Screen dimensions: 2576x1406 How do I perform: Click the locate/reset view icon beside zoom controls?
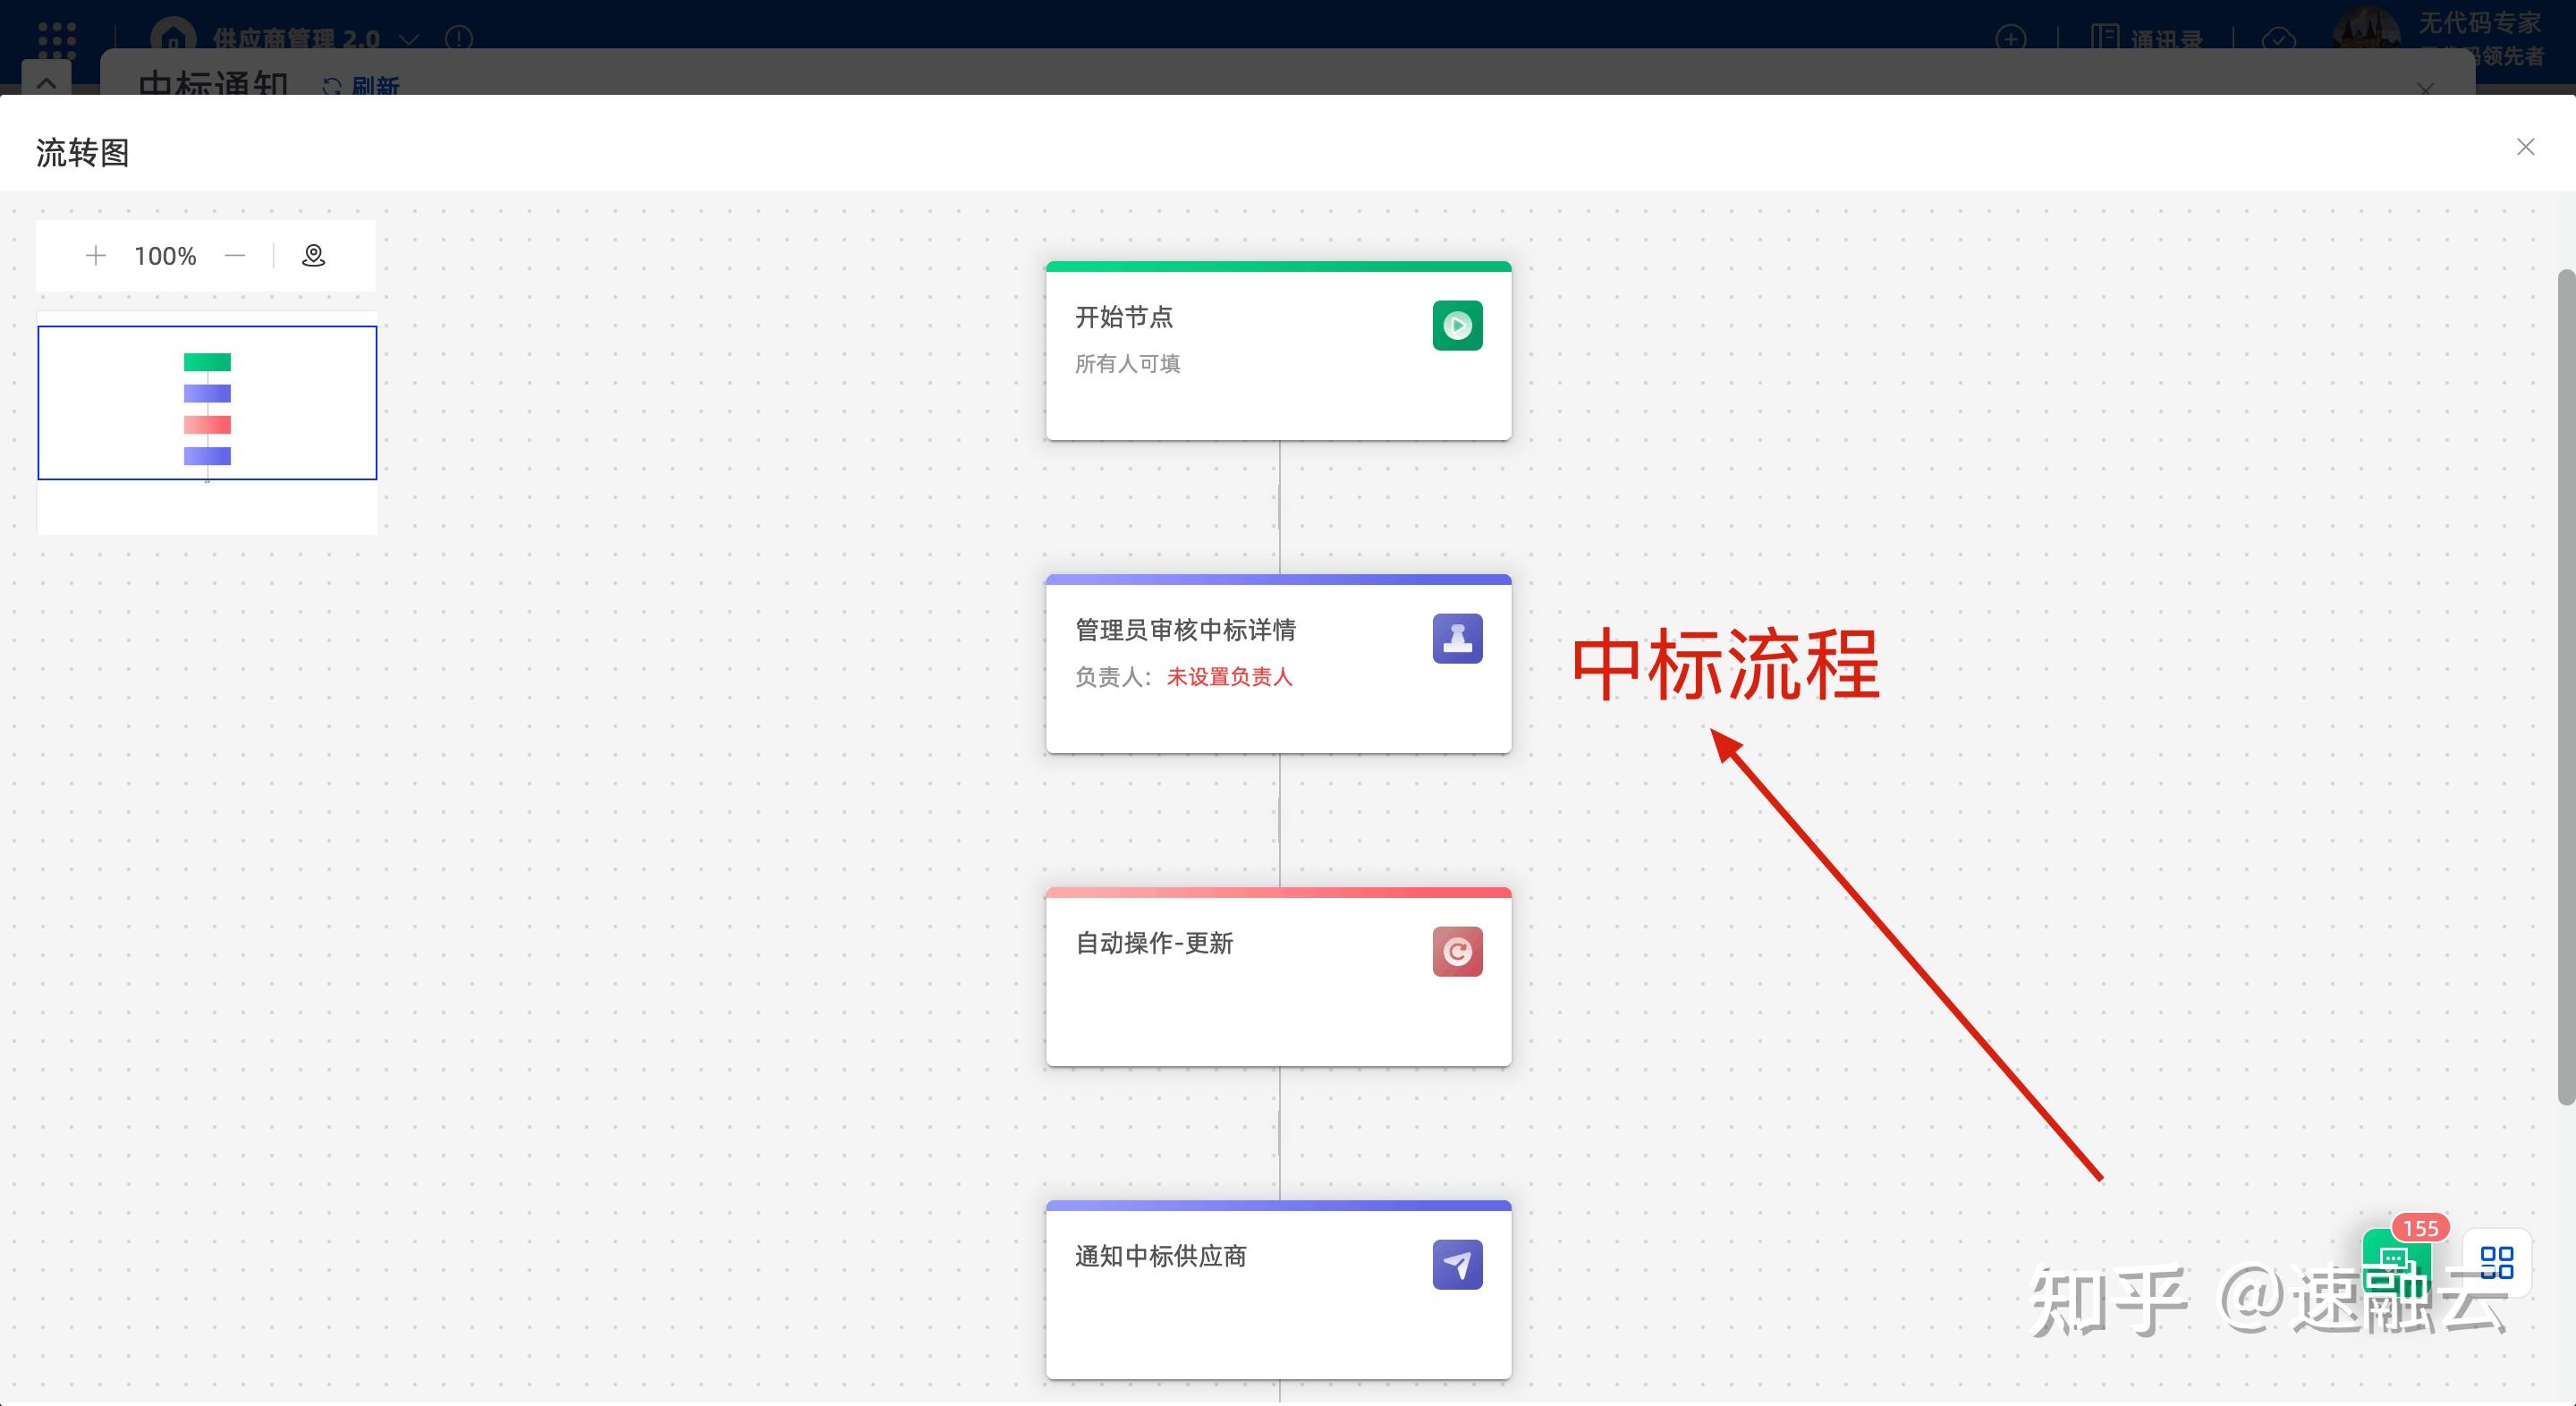pyautogui.click(x=313, y=256)
